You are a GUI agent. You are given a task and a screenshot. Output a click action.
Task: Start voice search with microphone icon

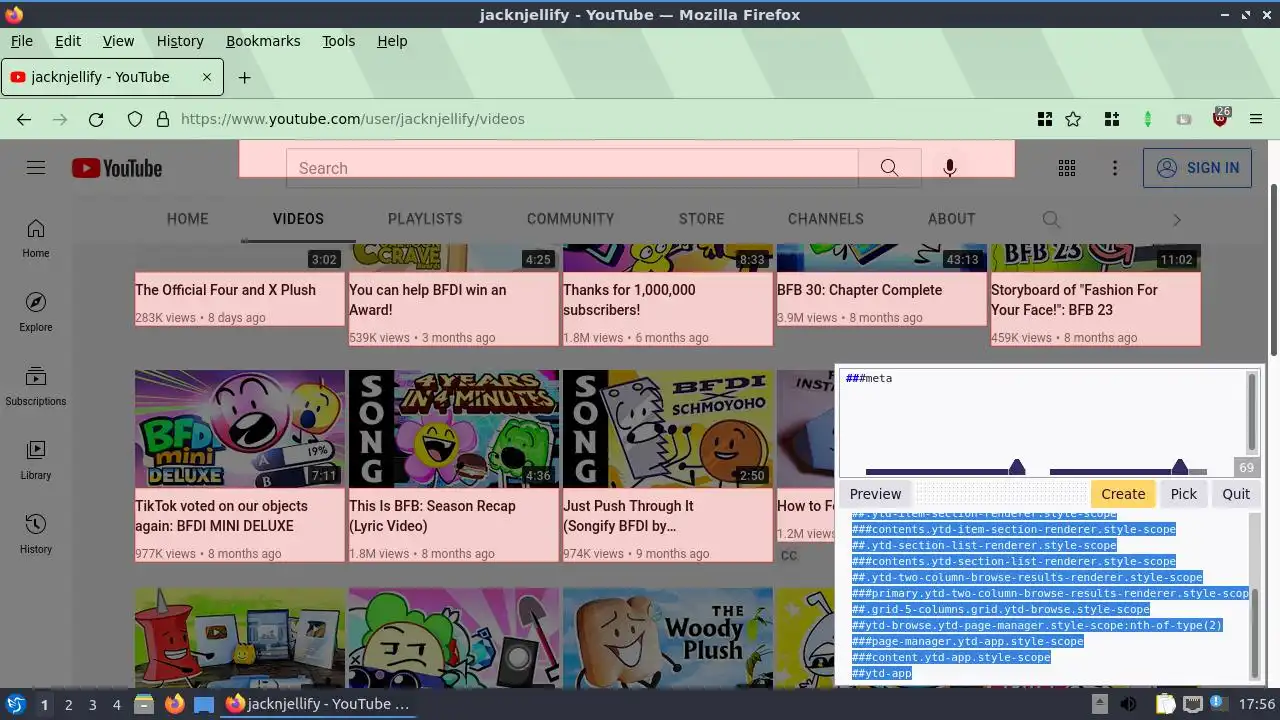(950, 168)
